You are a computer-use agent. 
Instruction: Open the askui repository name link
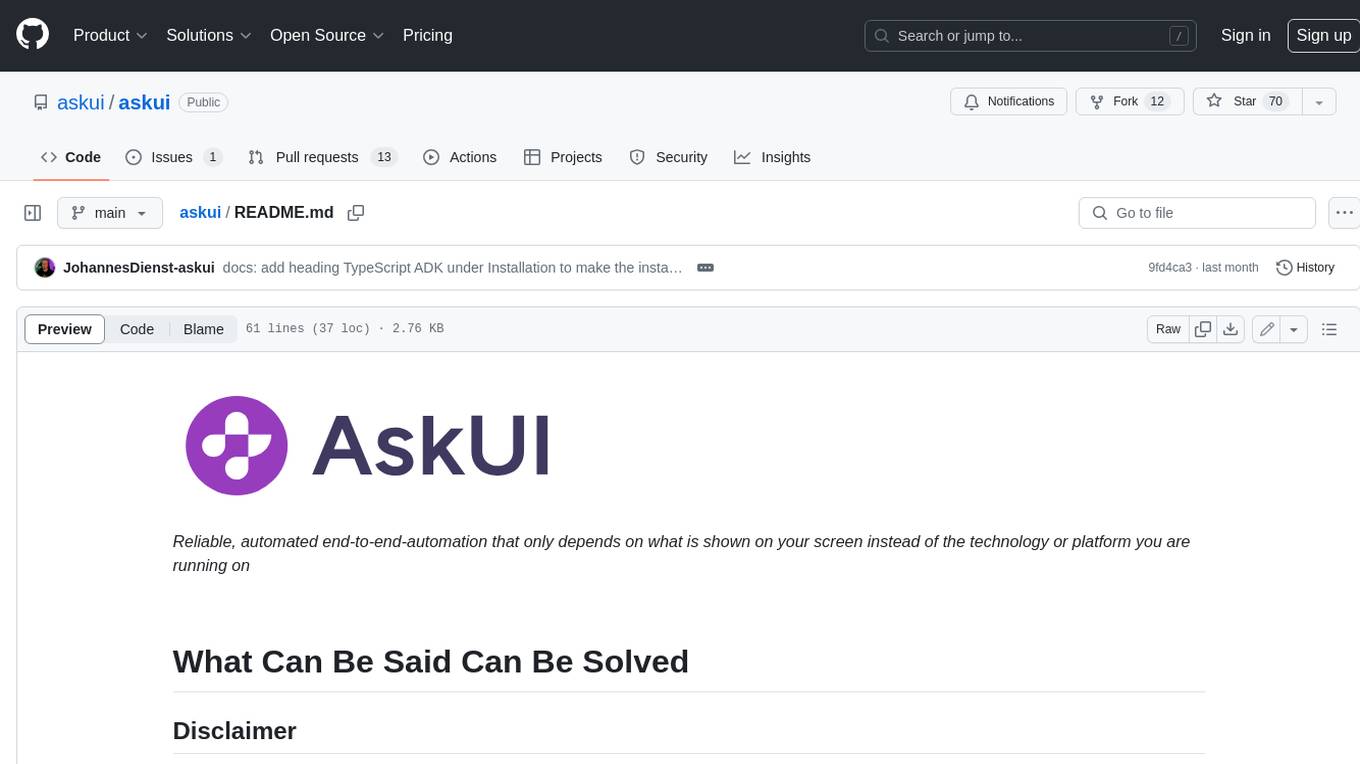click(144, 102)
